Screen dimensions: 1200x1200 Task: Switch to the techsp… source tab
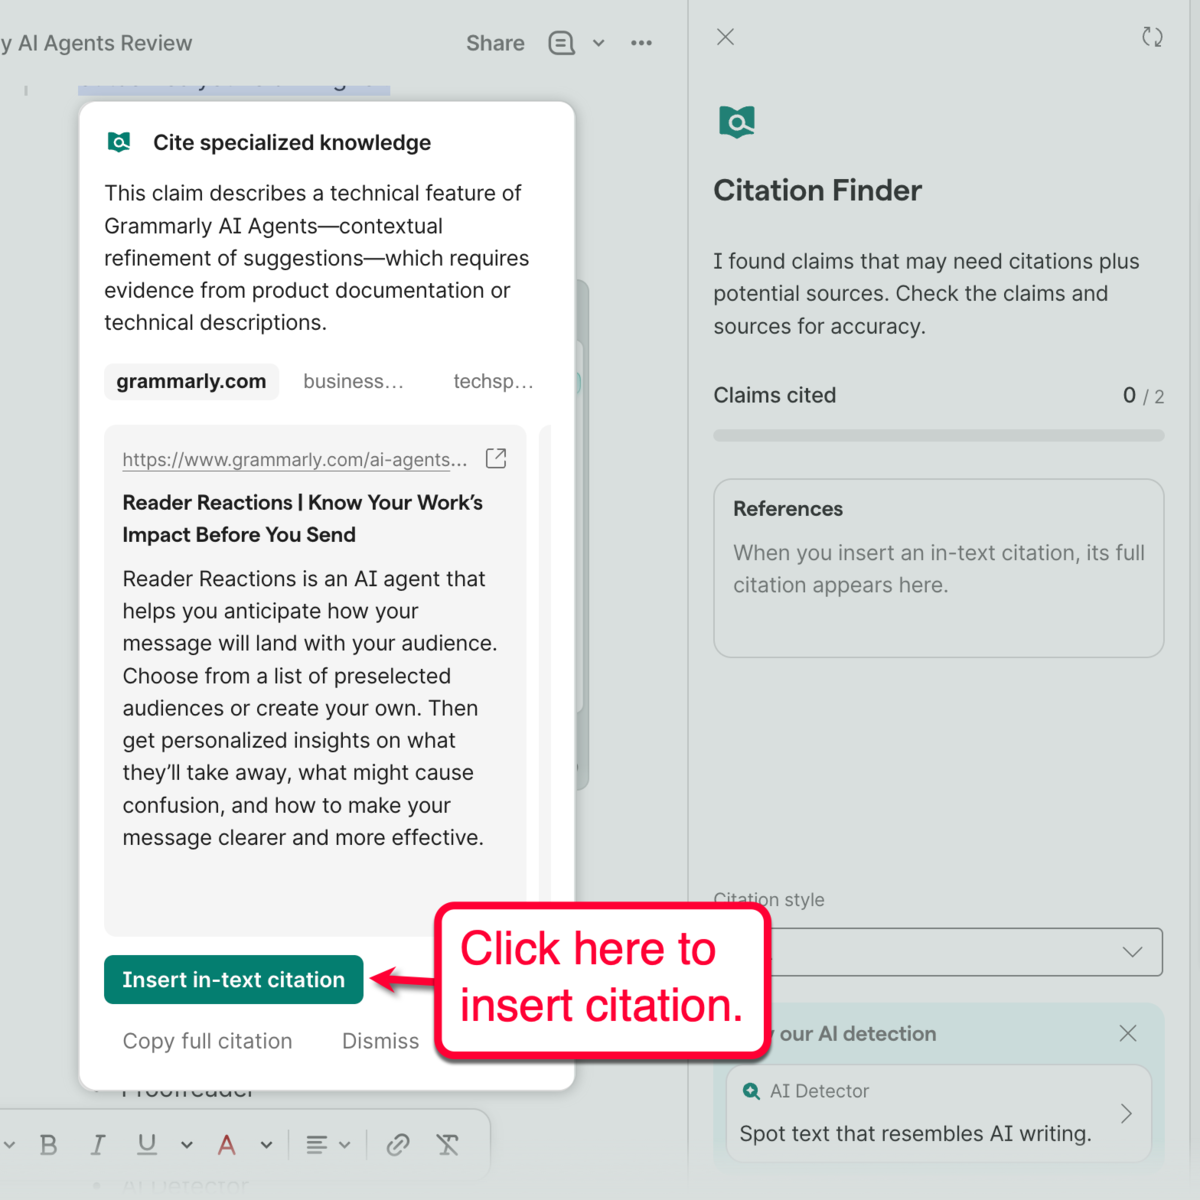(x=493, y=381)
